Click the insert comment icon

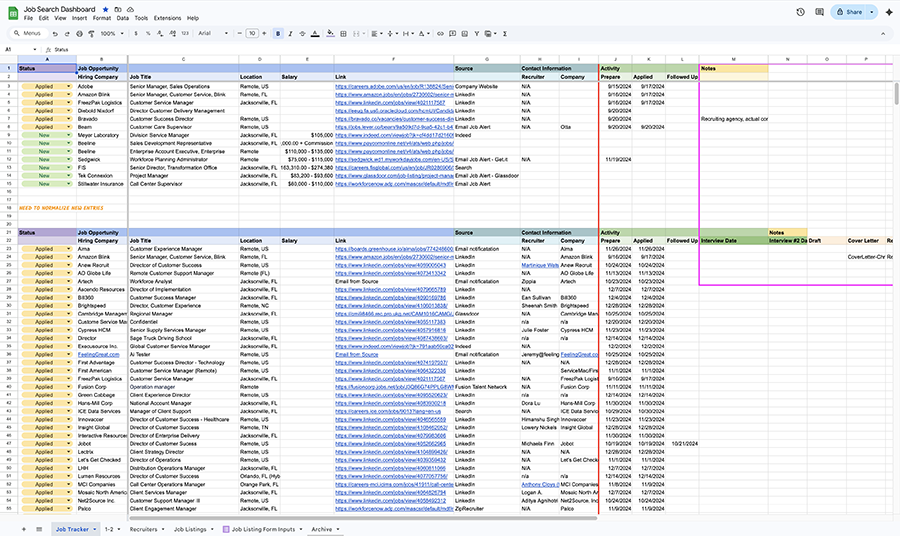(452, 34)
